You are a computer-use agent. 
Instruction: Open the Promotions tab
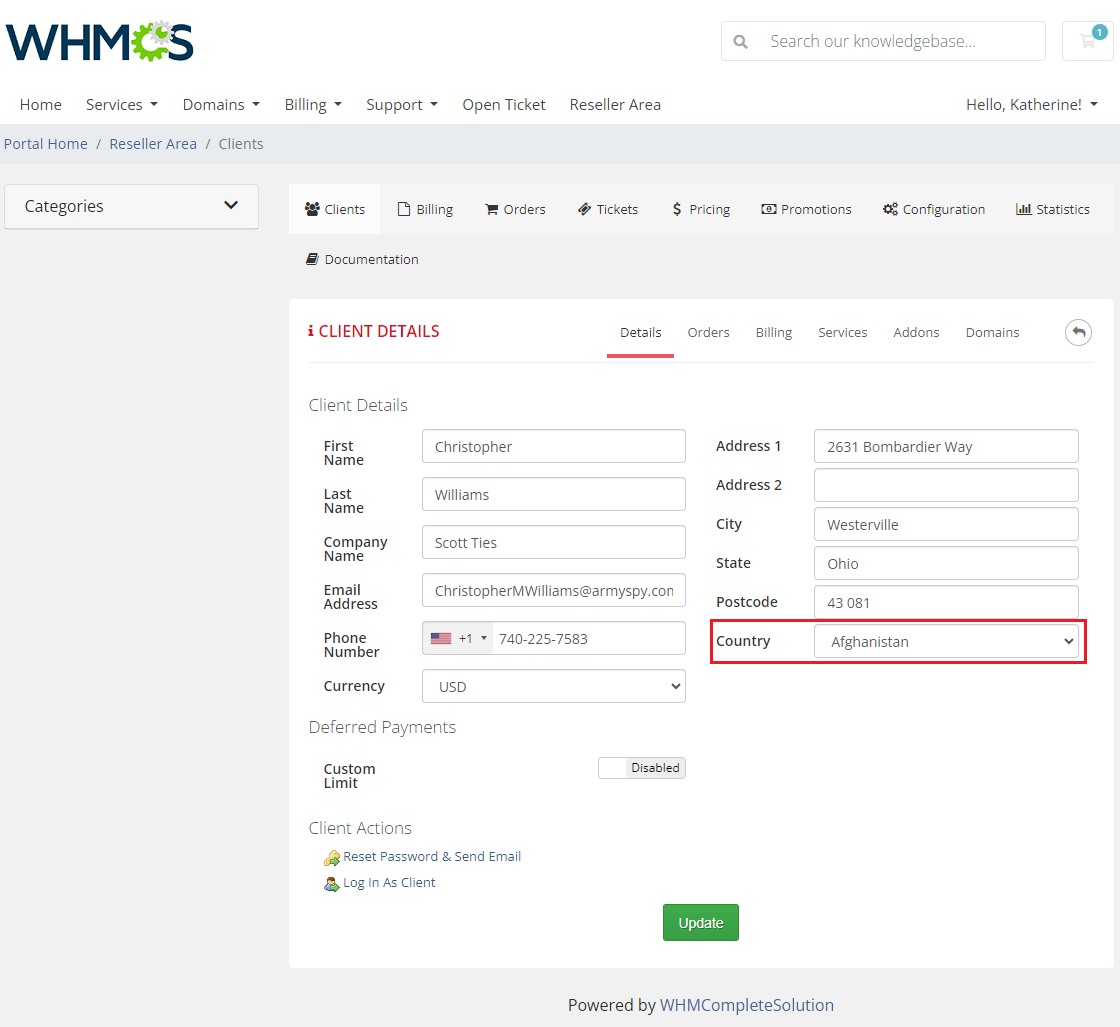[x=806, y=209]
